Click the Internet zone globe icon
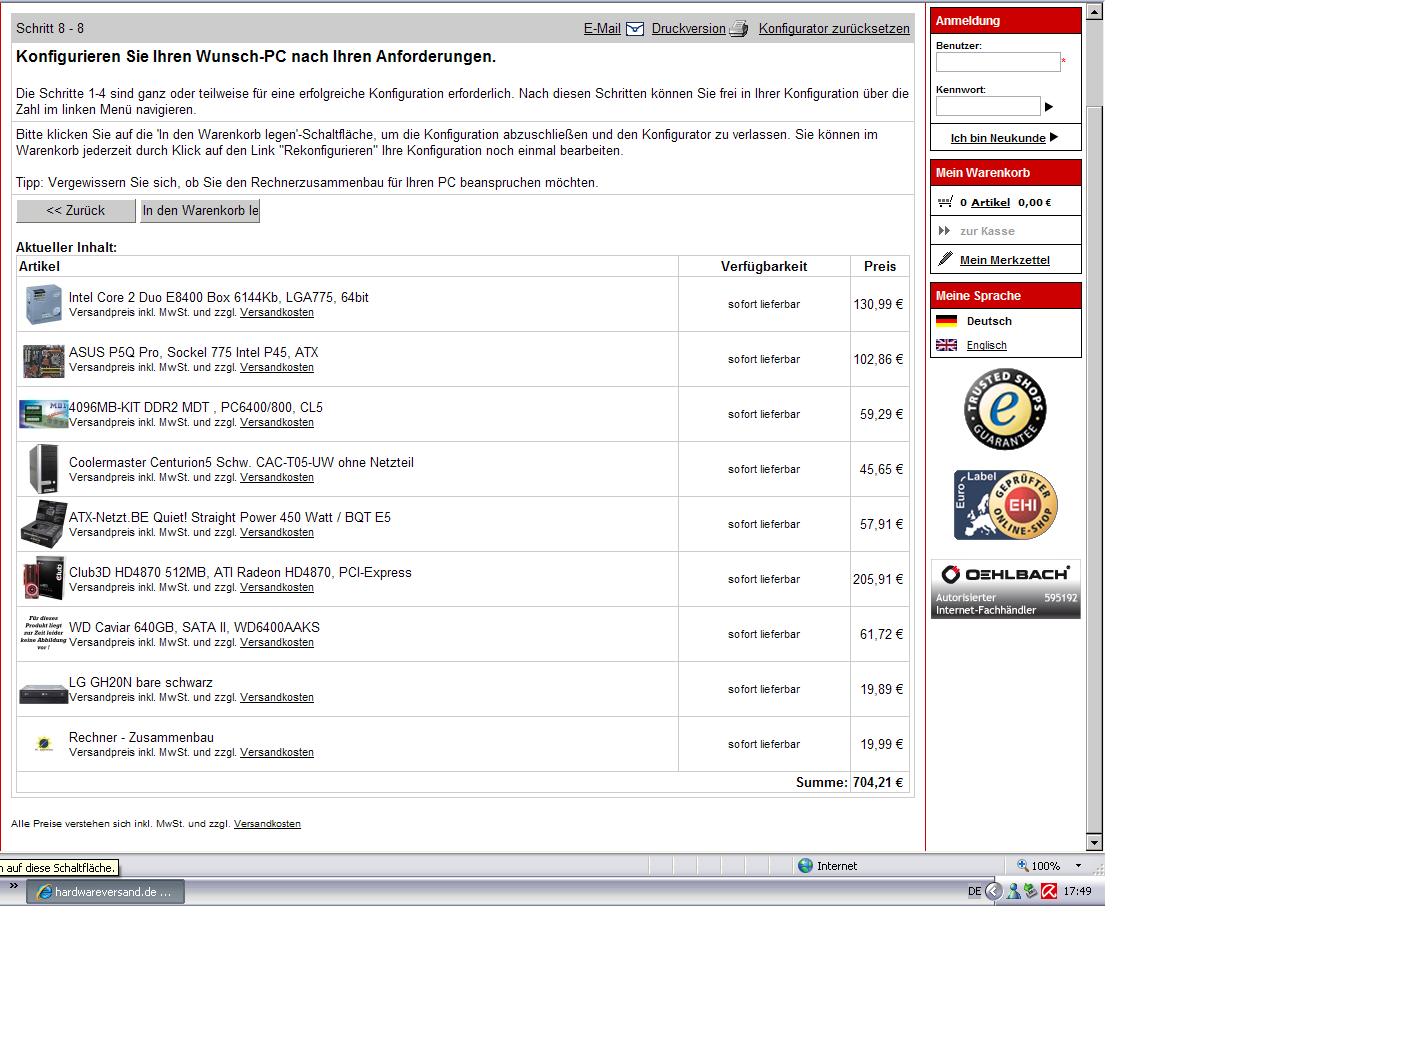 click(x=805, y=866)
